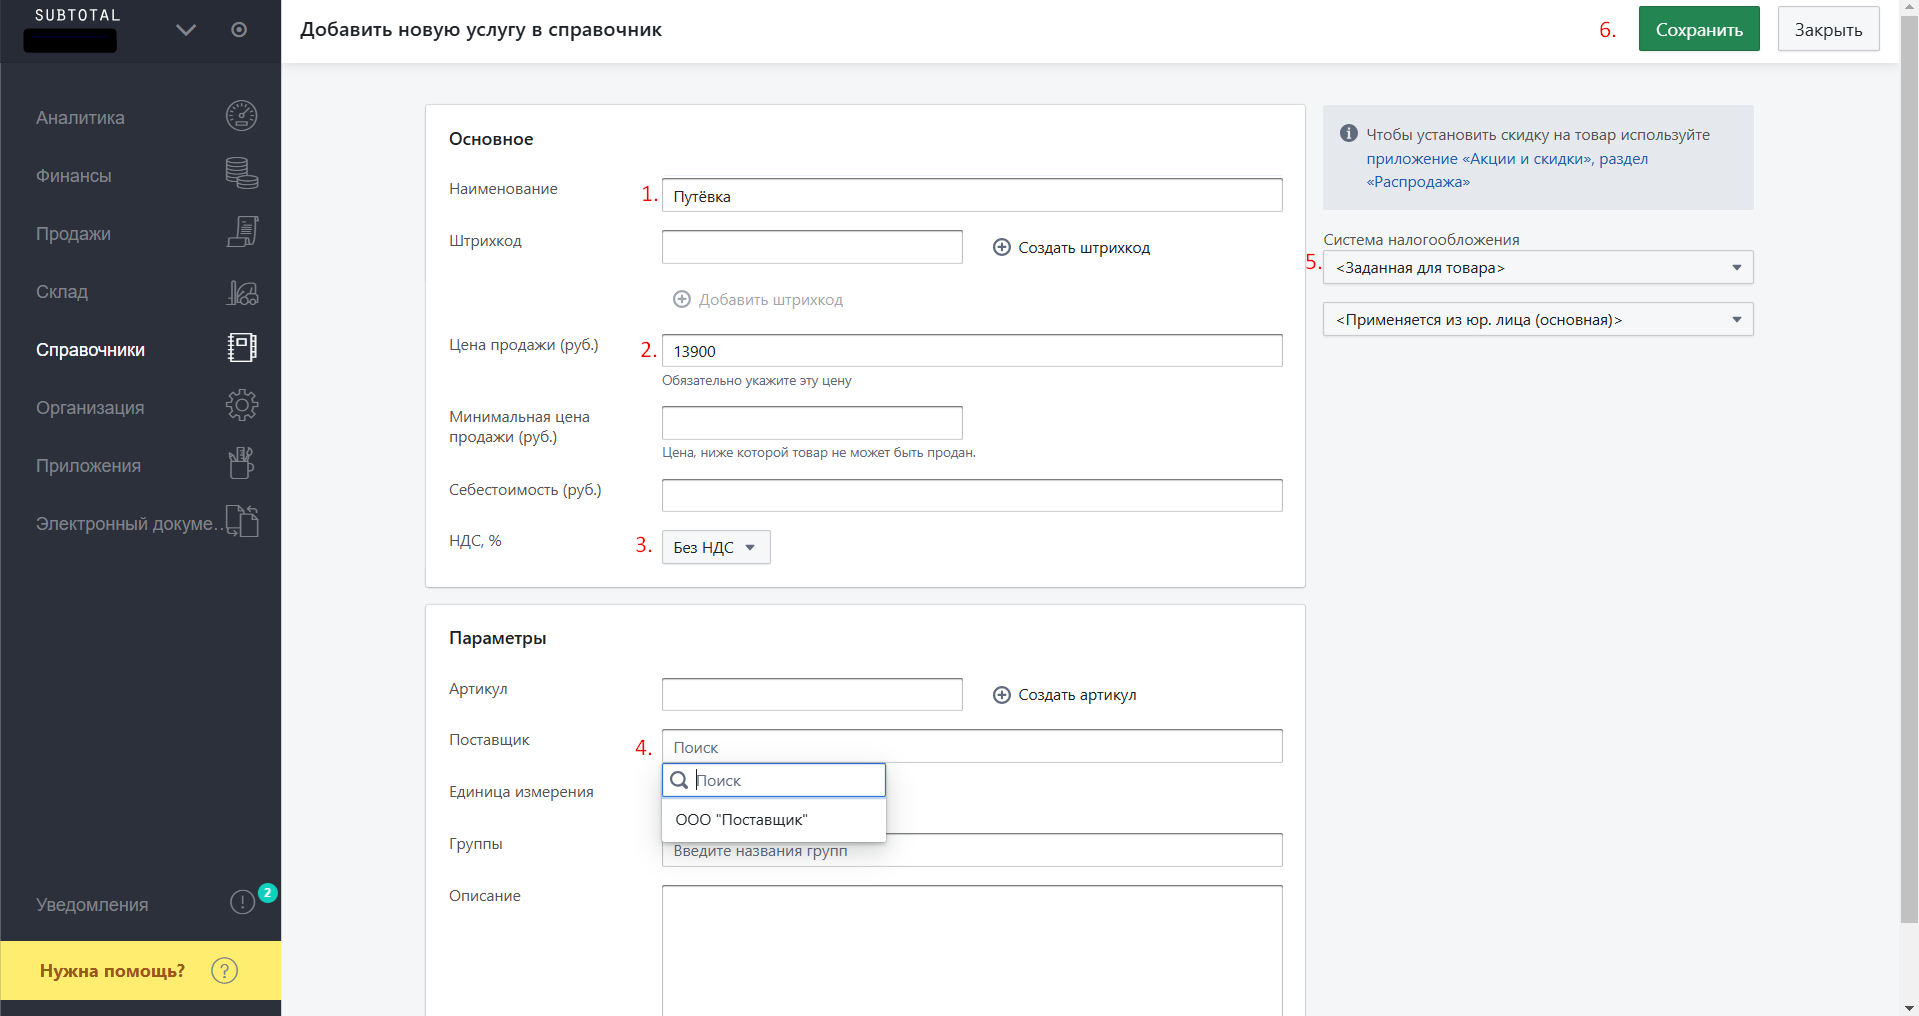The width and height of the screenshot is (1919, 1016).
Task: Click the target circle icon near SUBTOTAL
Action: 239,30
